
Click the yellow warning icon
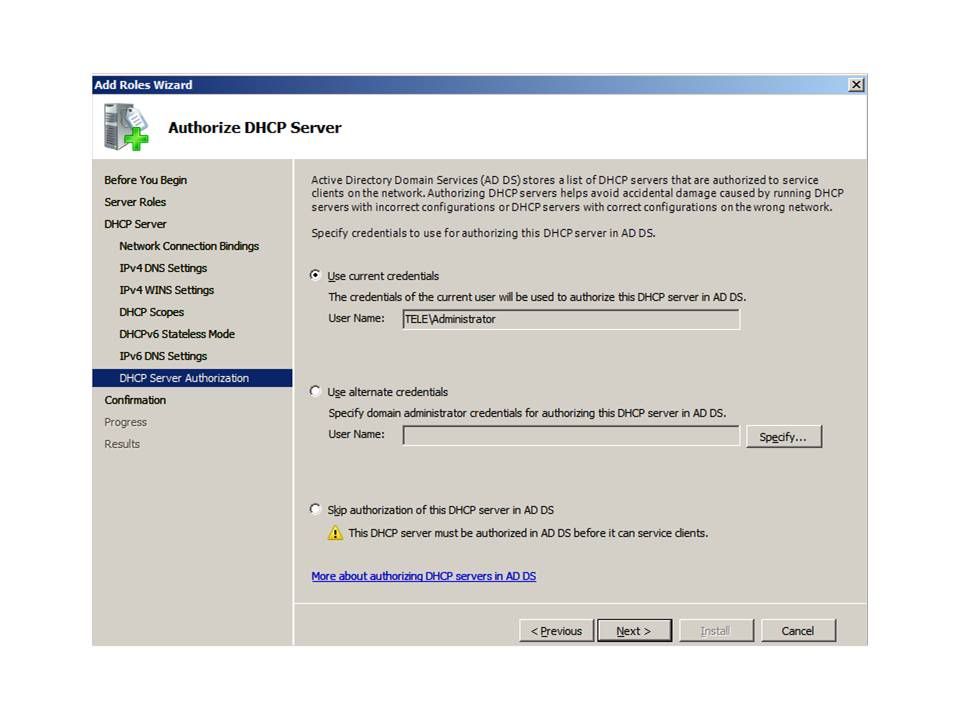click(x=336, y=533)
